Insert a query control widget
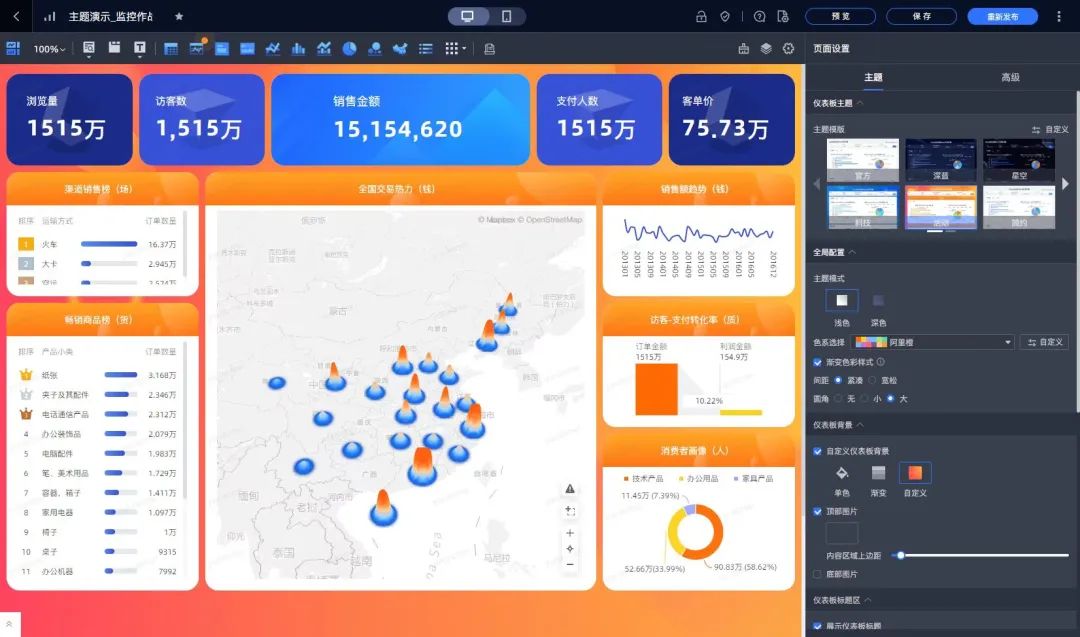The image size is (1080, 637). [89, 48]
